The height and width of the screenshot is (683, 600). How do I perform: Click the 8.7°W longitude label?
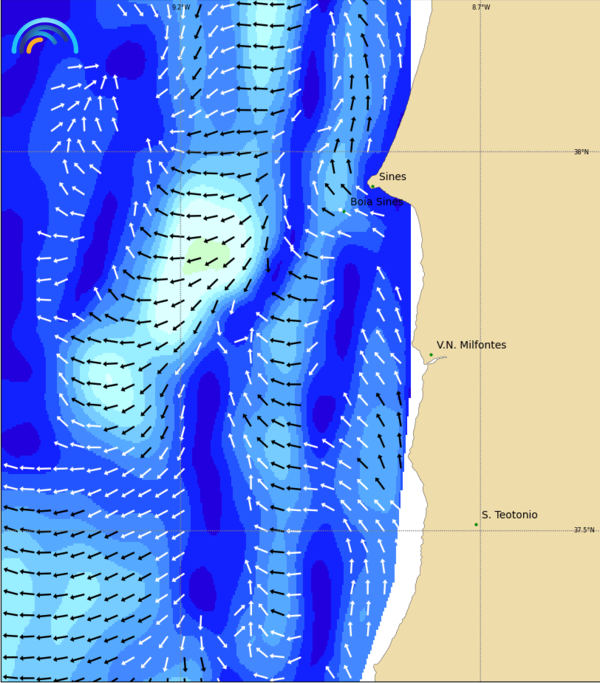click(481, 7)
